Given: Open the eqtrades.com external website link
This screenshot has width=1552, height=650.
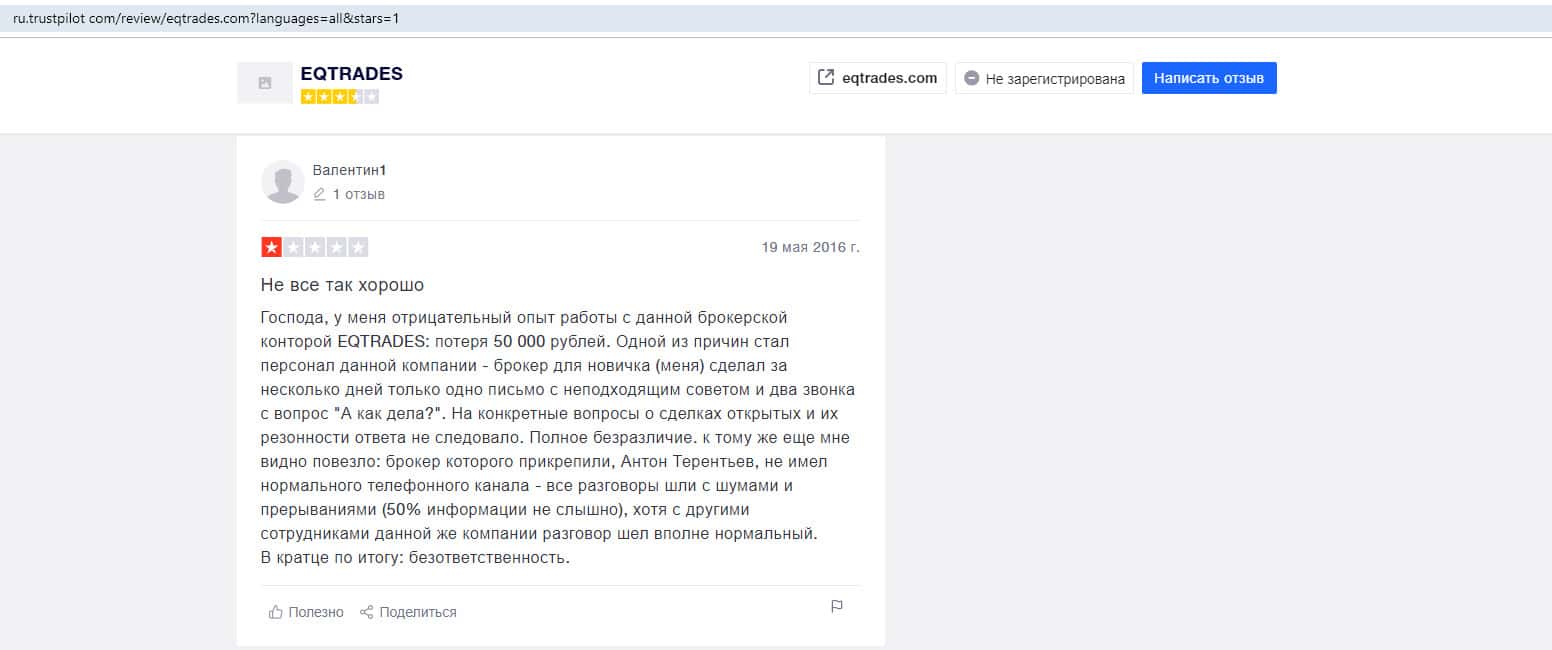Looking at the screenshot, I should click(878, 78).
